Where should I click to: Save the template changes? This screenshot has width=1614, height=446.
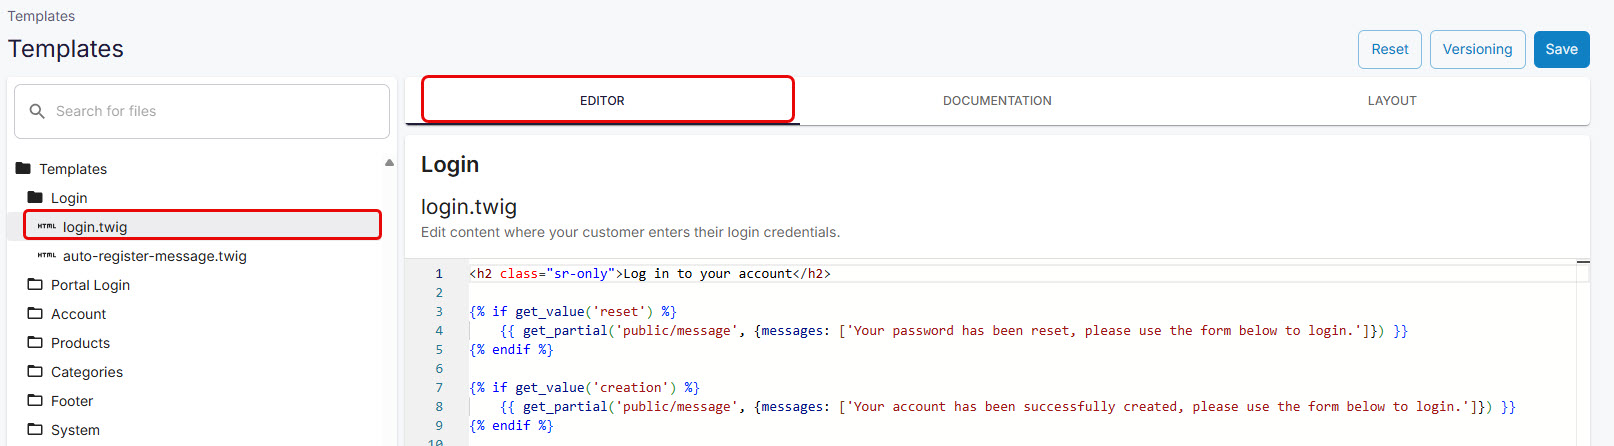[x=1560, y=49]
